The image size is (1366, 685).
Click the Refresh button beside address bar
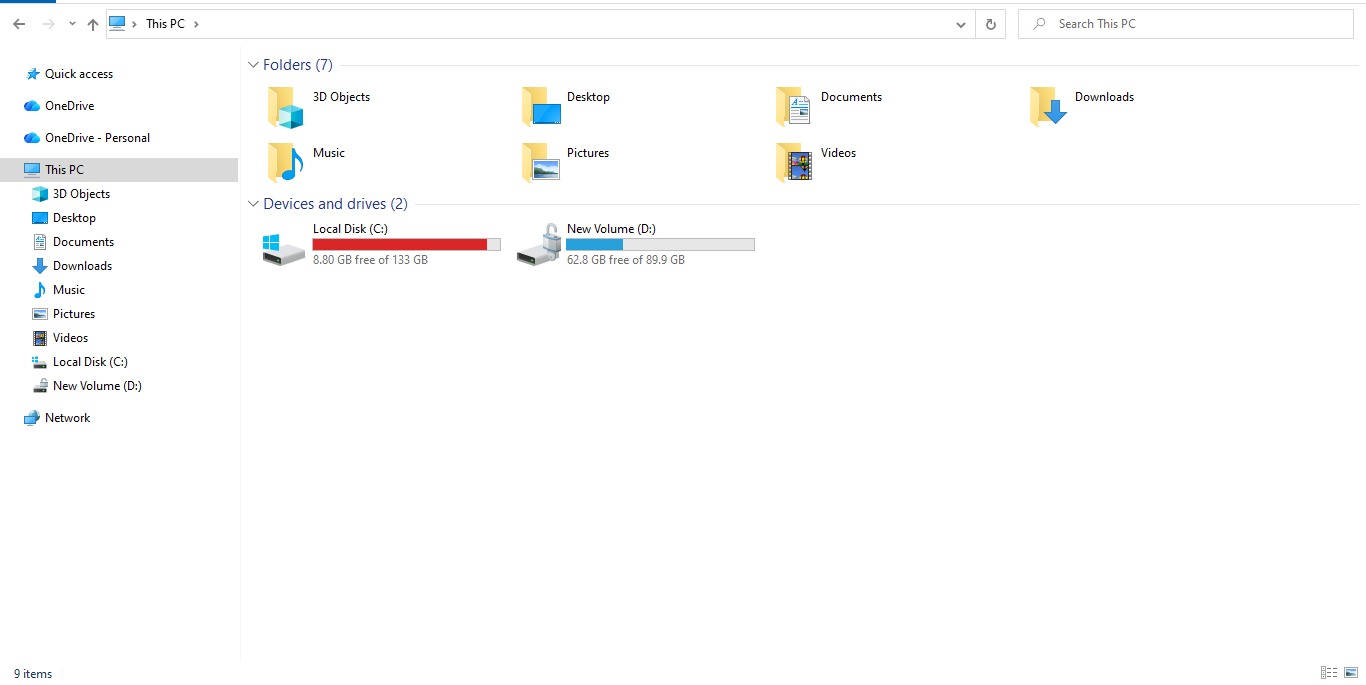(990, 24)
